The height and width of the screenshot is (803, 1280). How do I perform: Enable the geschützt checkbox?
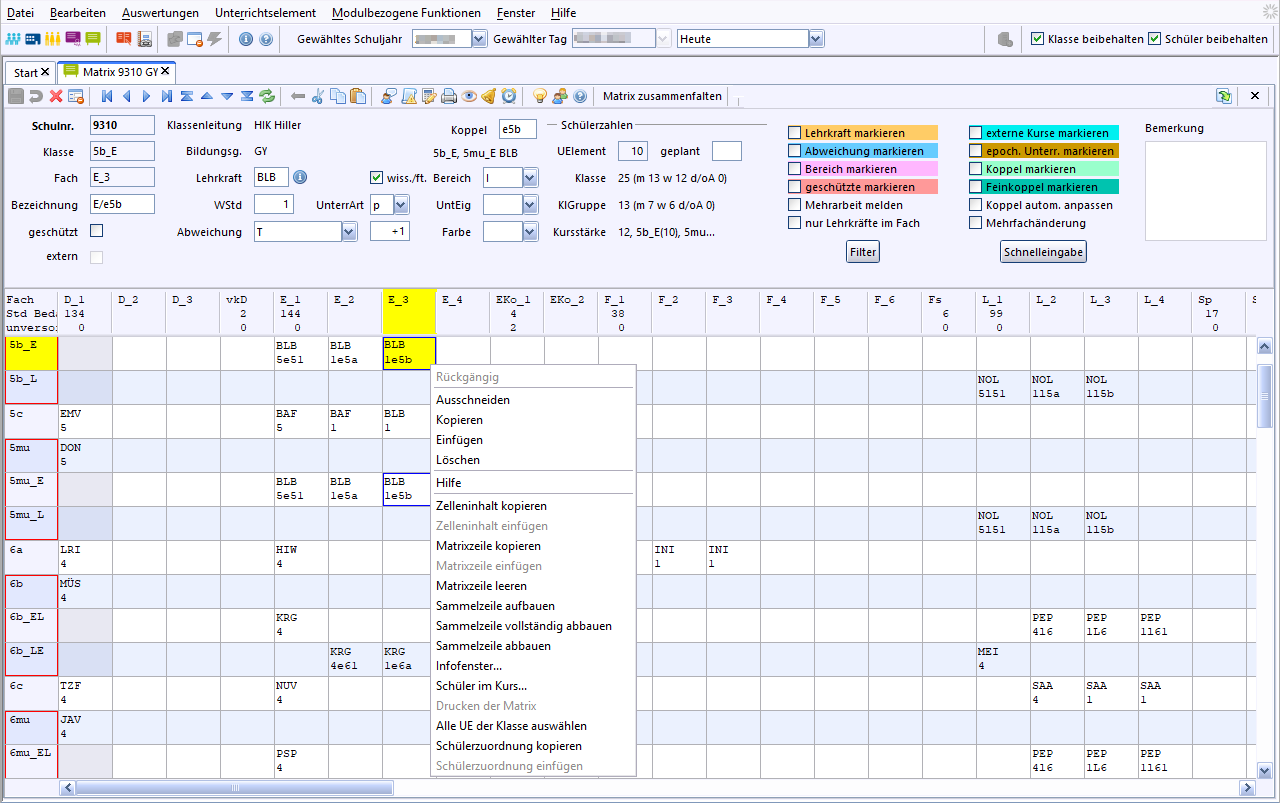pos(97,231)
